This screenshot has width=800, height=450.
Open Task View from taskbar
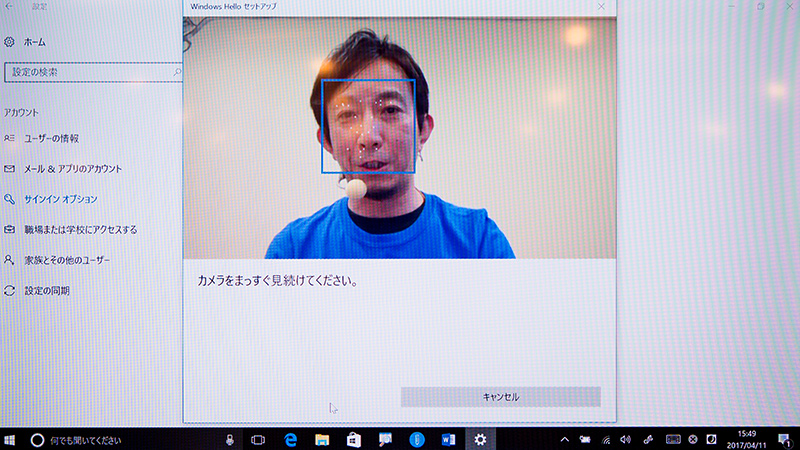click(x=258, y=440)
